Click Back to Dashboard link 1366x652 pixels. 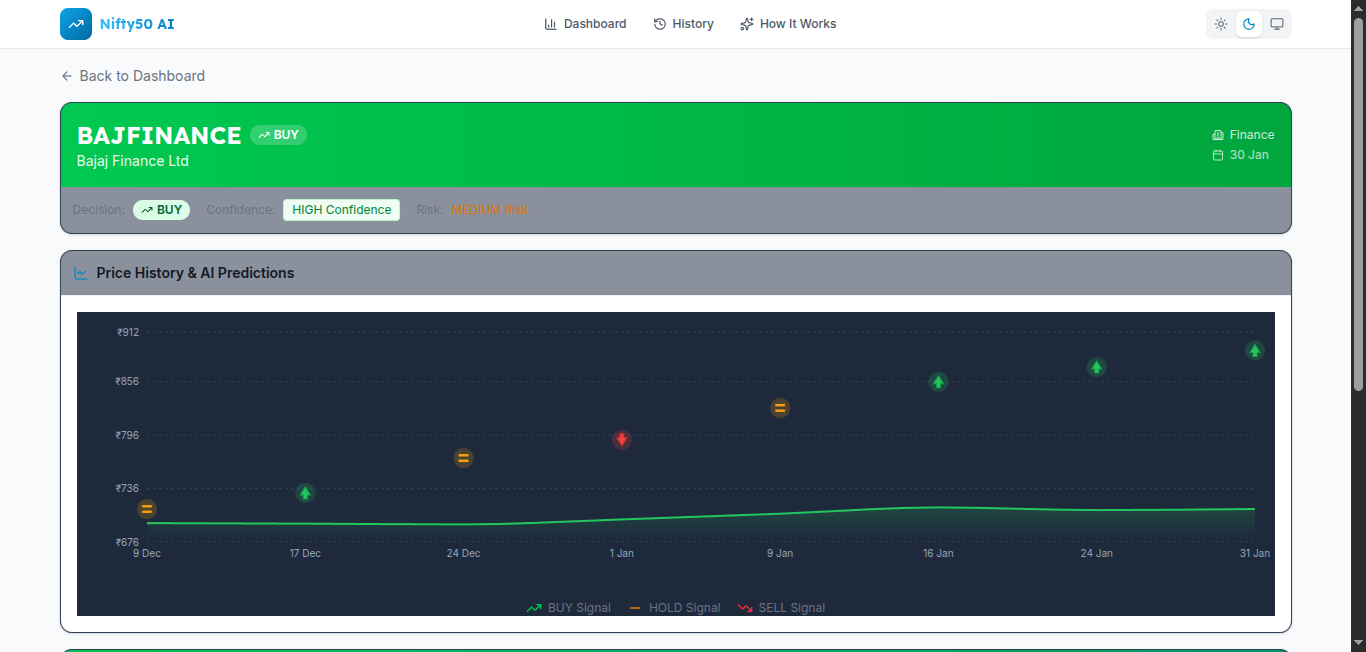tap(133, 76)
